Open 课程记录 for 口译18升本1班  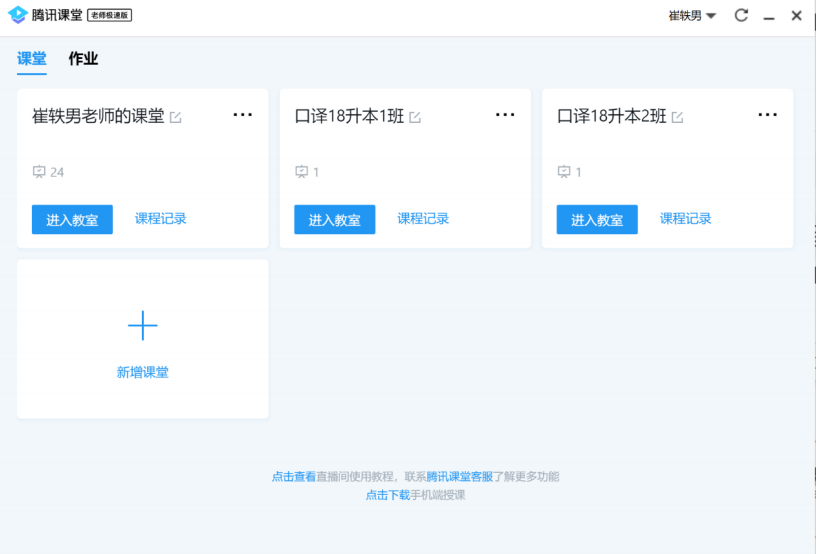[x=423, y=219]
